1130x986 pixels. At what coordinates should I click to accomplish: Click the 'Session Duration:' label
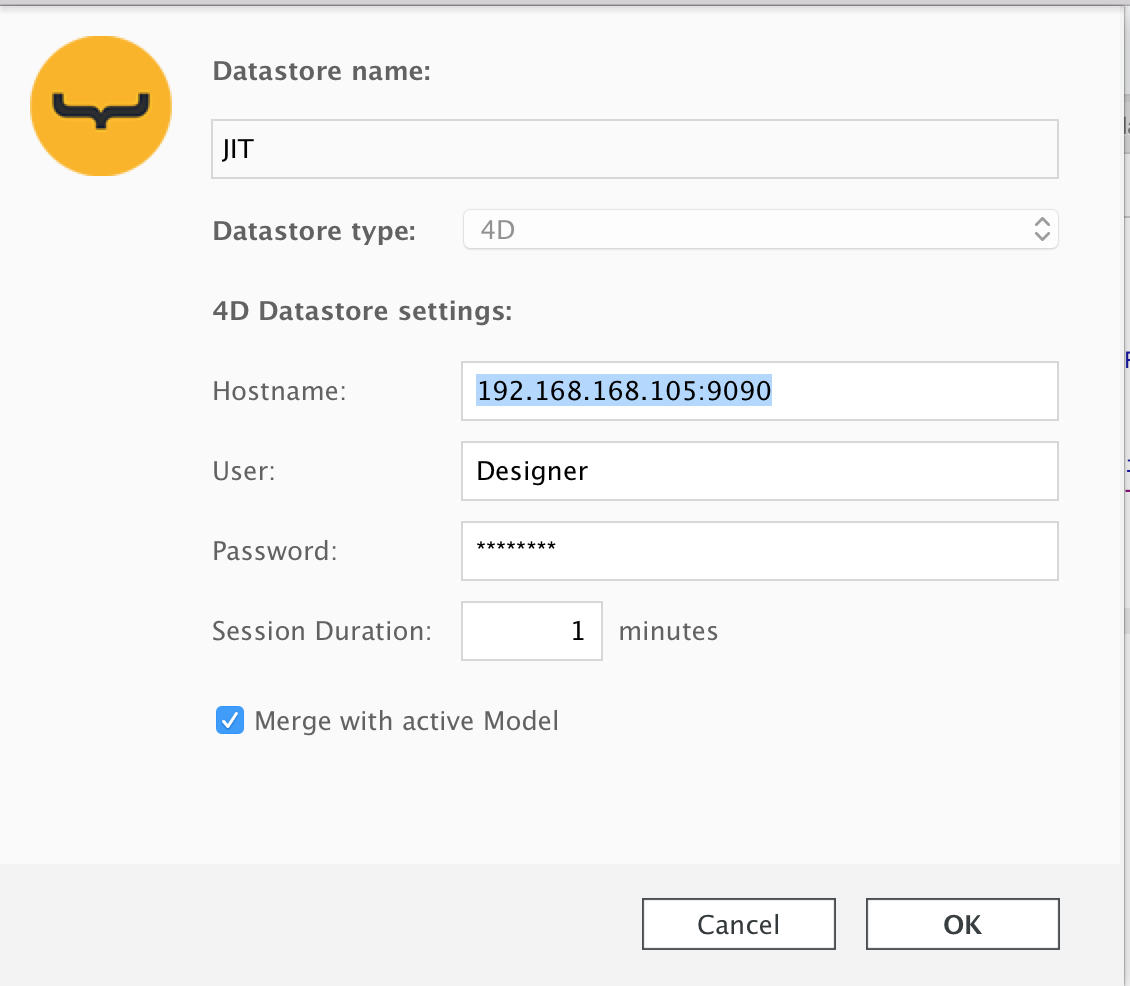(322, 631)
